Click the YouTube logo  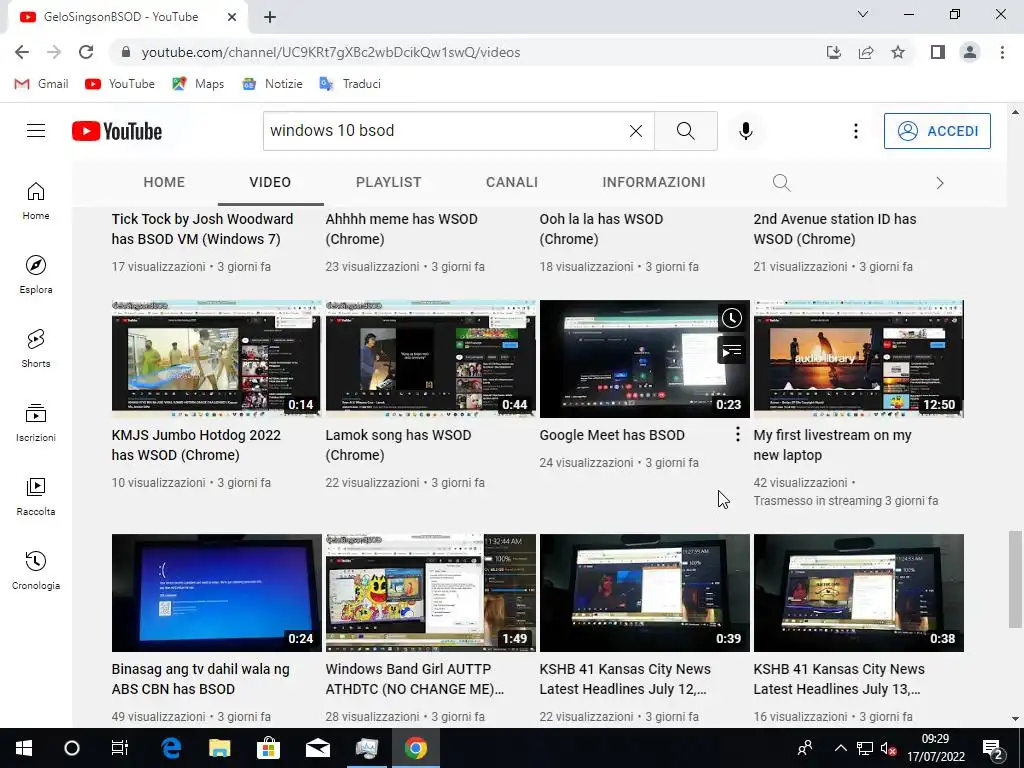(x=117, y=131)
